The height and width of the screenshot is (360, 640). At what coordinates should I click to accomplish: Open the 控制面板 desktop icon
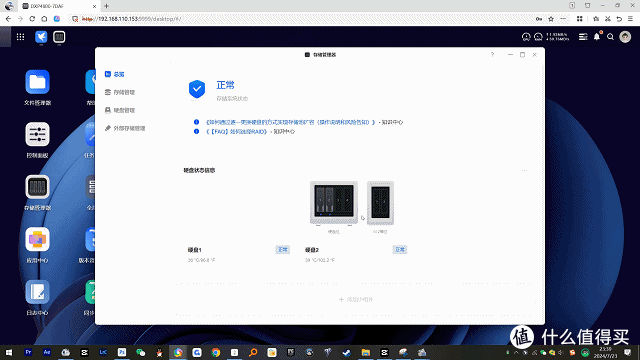[37, 135]
